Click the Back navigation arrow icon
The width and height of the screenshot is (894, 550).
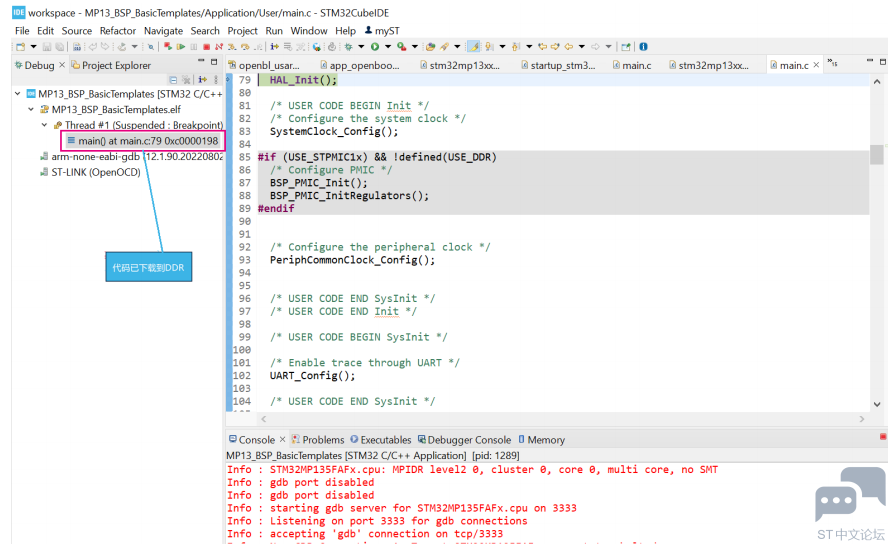click(568, 47)
